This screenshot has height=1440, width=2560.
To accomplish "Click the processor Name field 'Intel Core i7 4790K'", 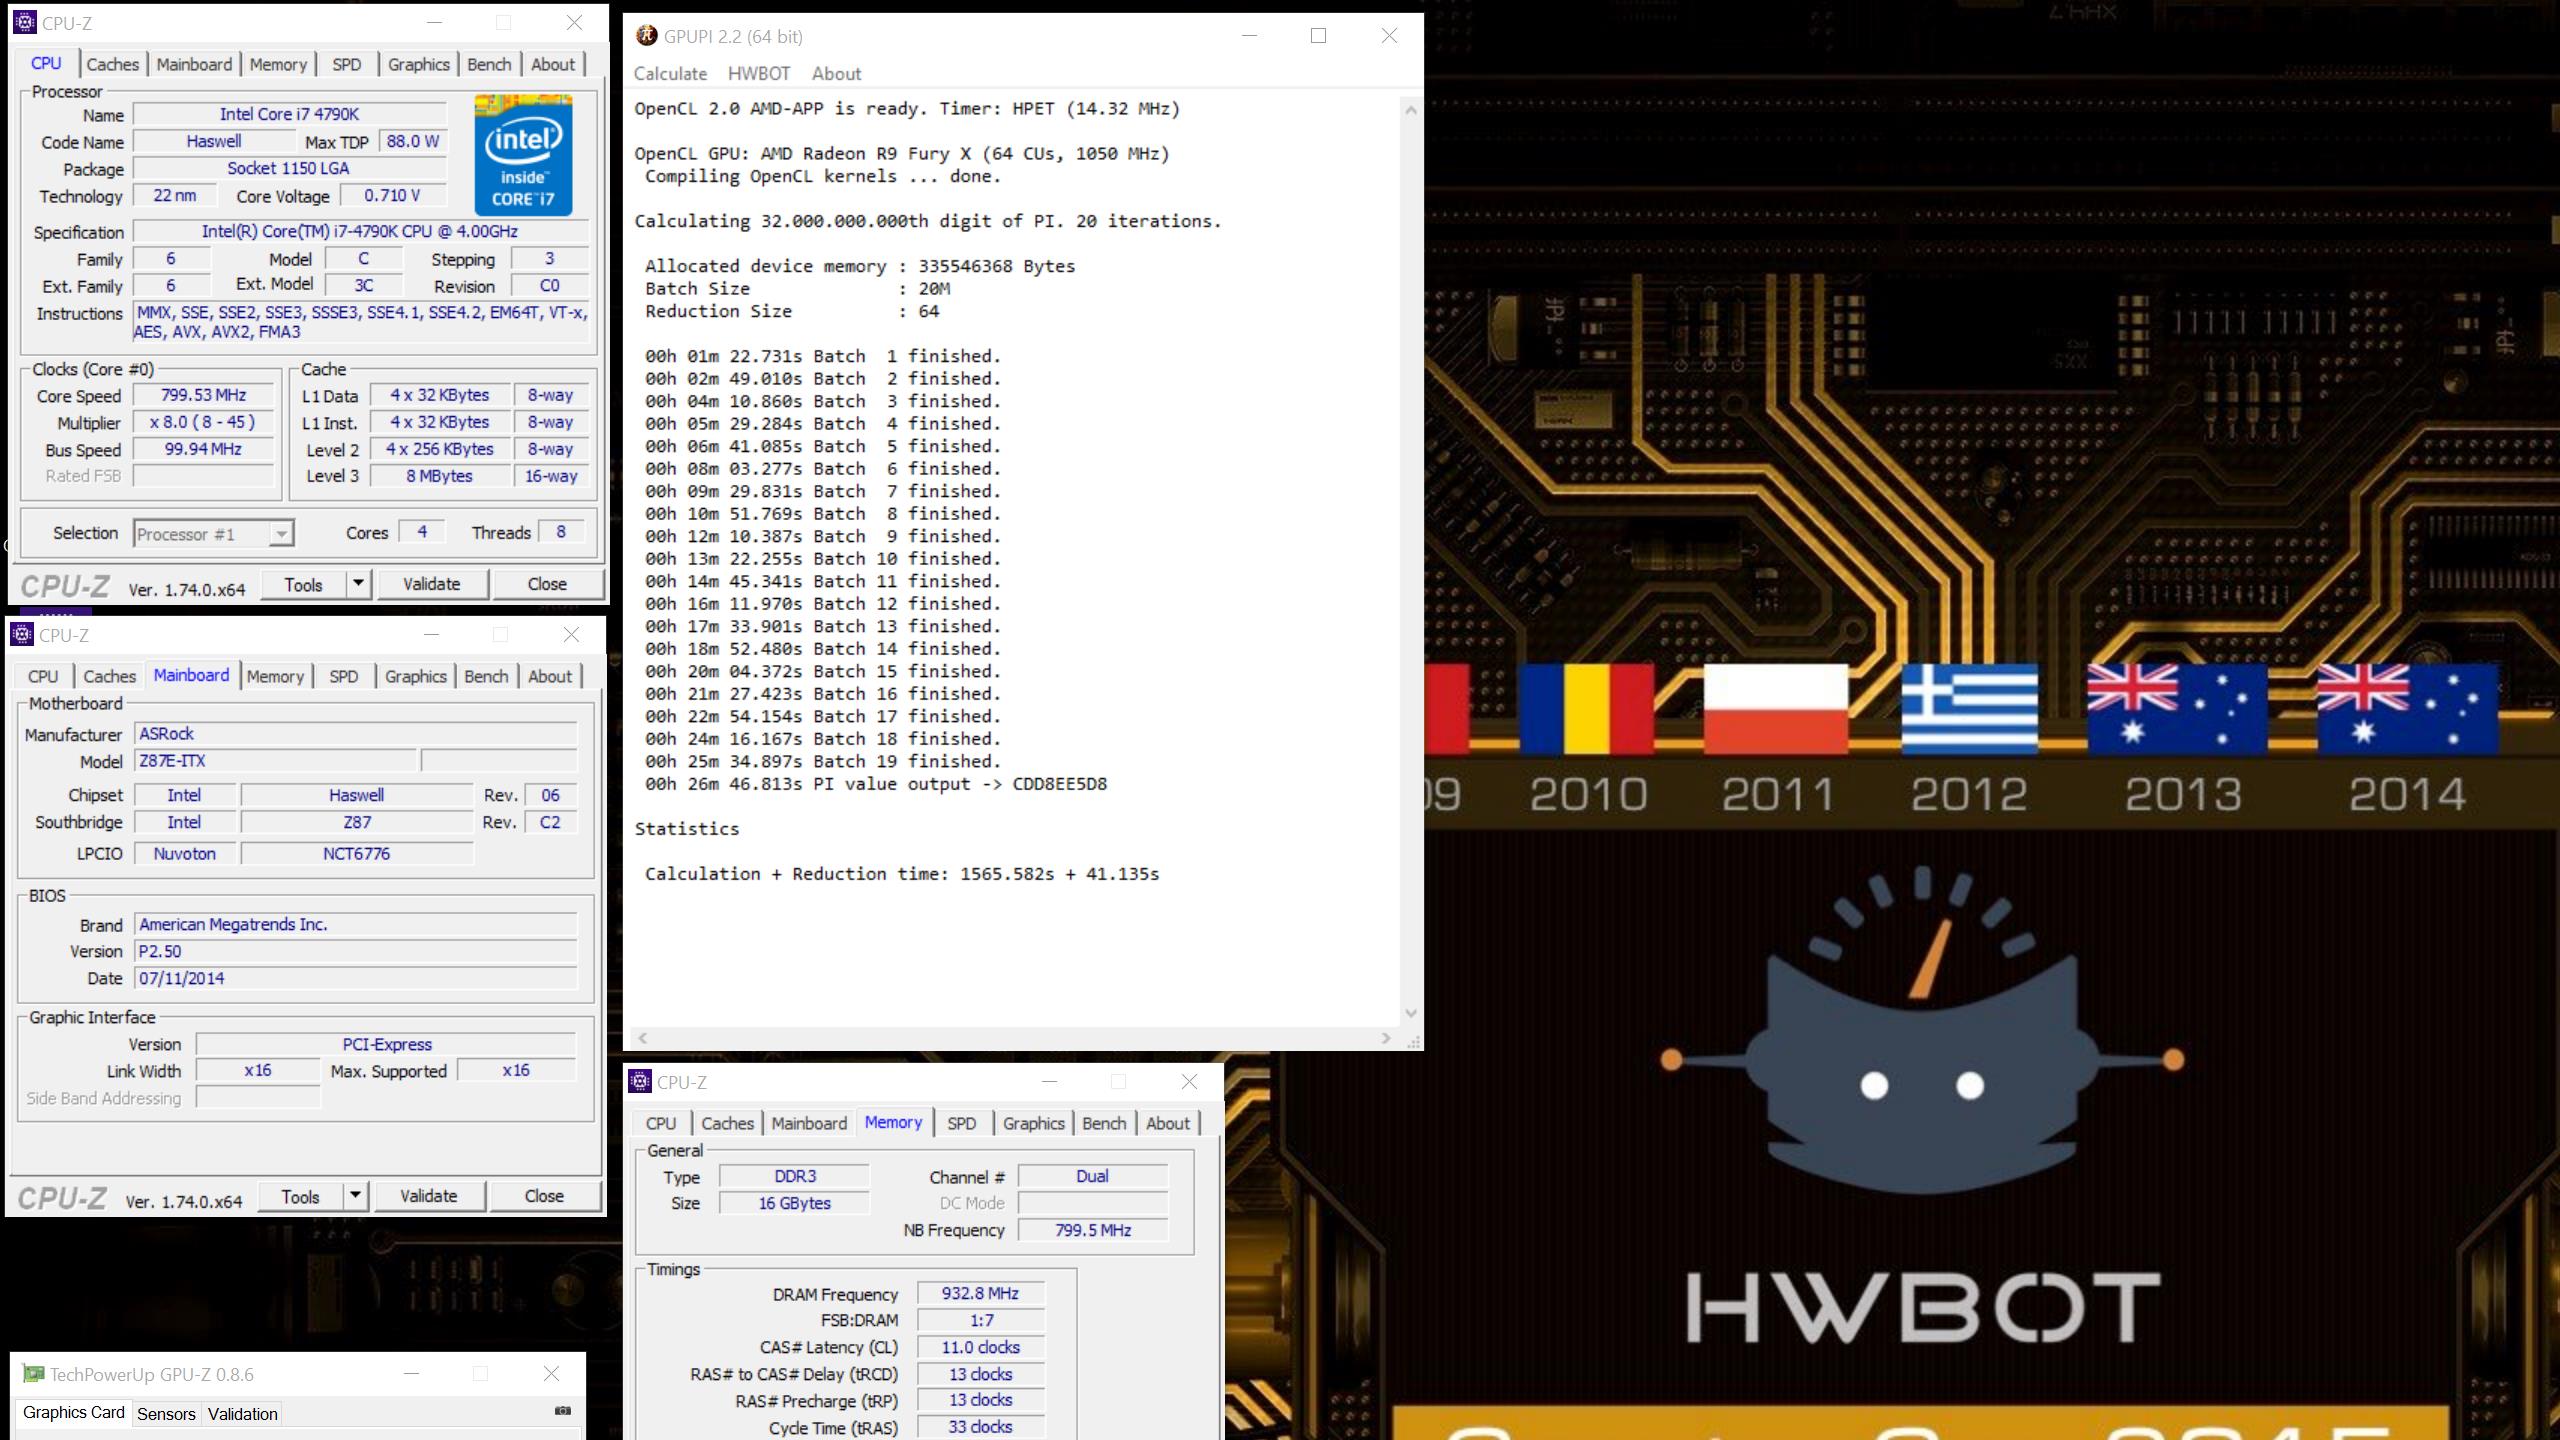I will (x=289, y=114).
